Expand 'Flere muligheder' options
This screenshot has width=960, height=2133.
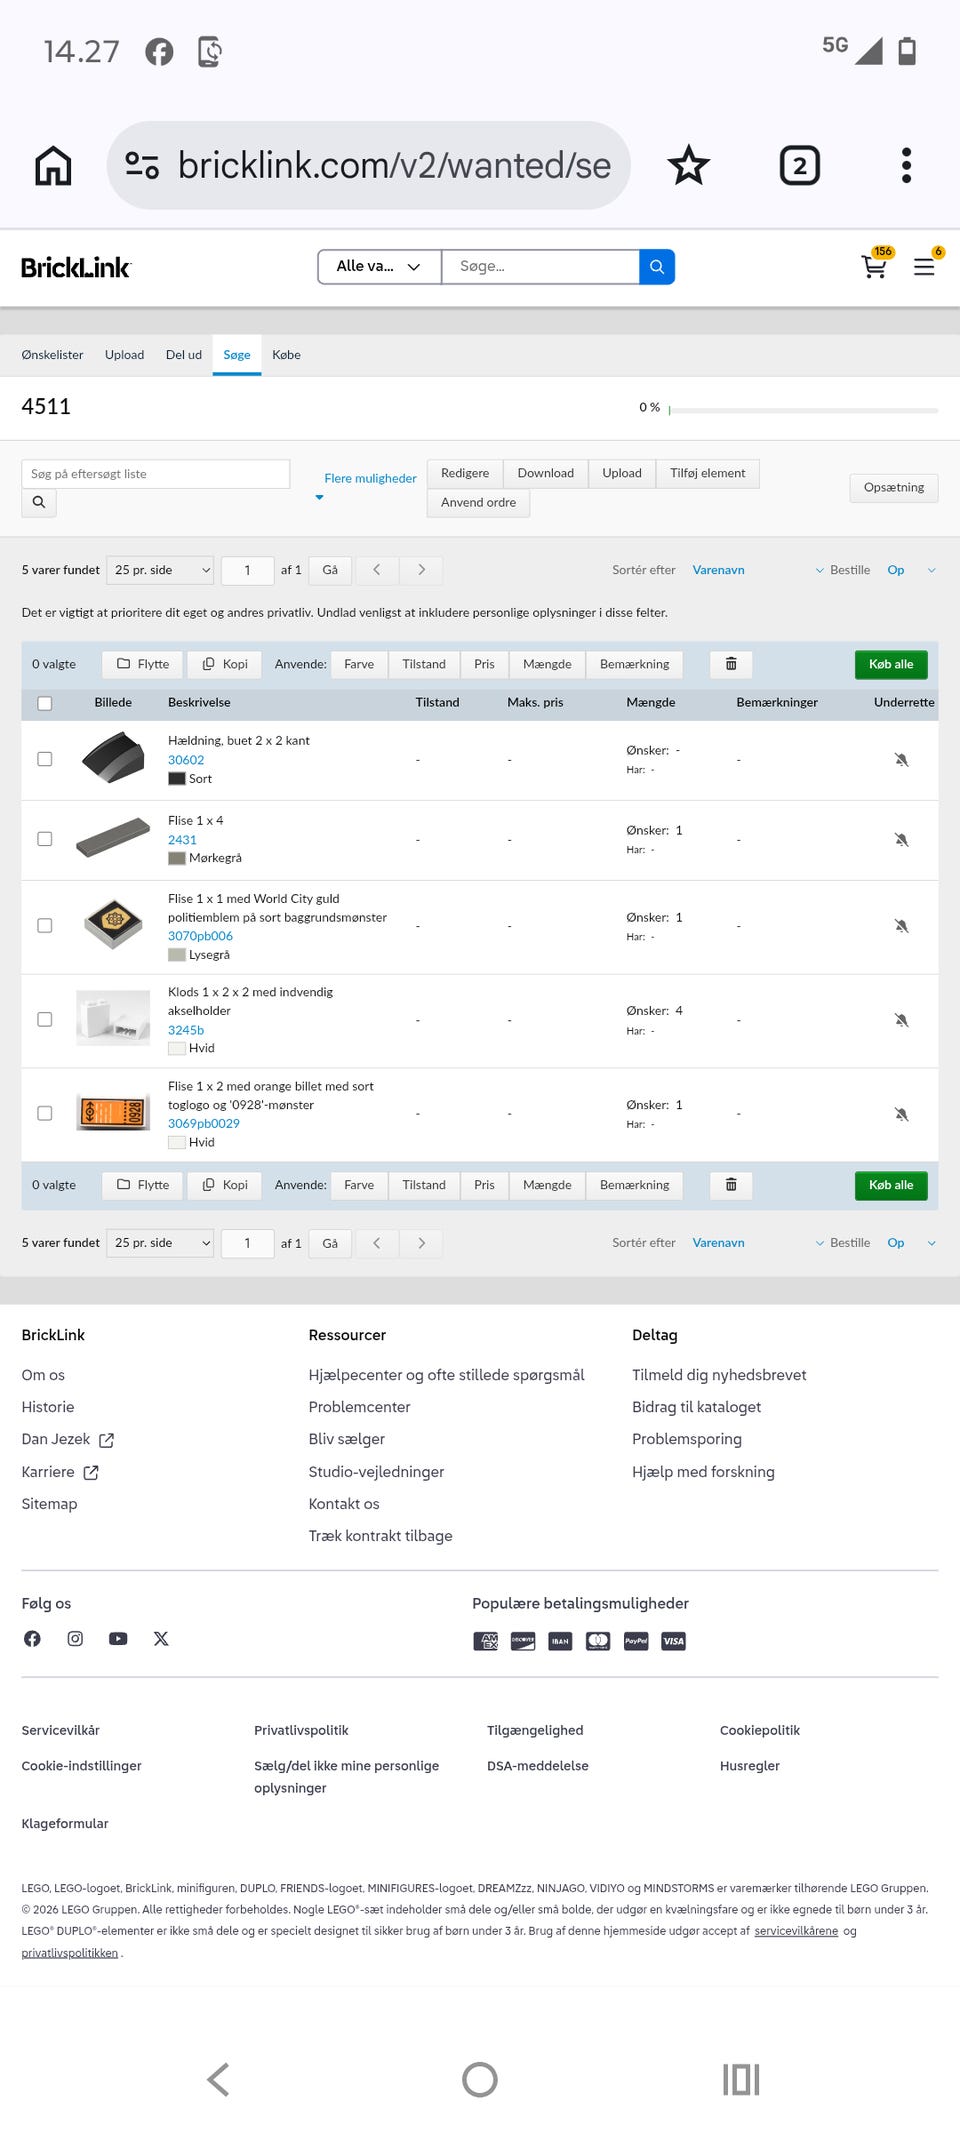(370, 478)
